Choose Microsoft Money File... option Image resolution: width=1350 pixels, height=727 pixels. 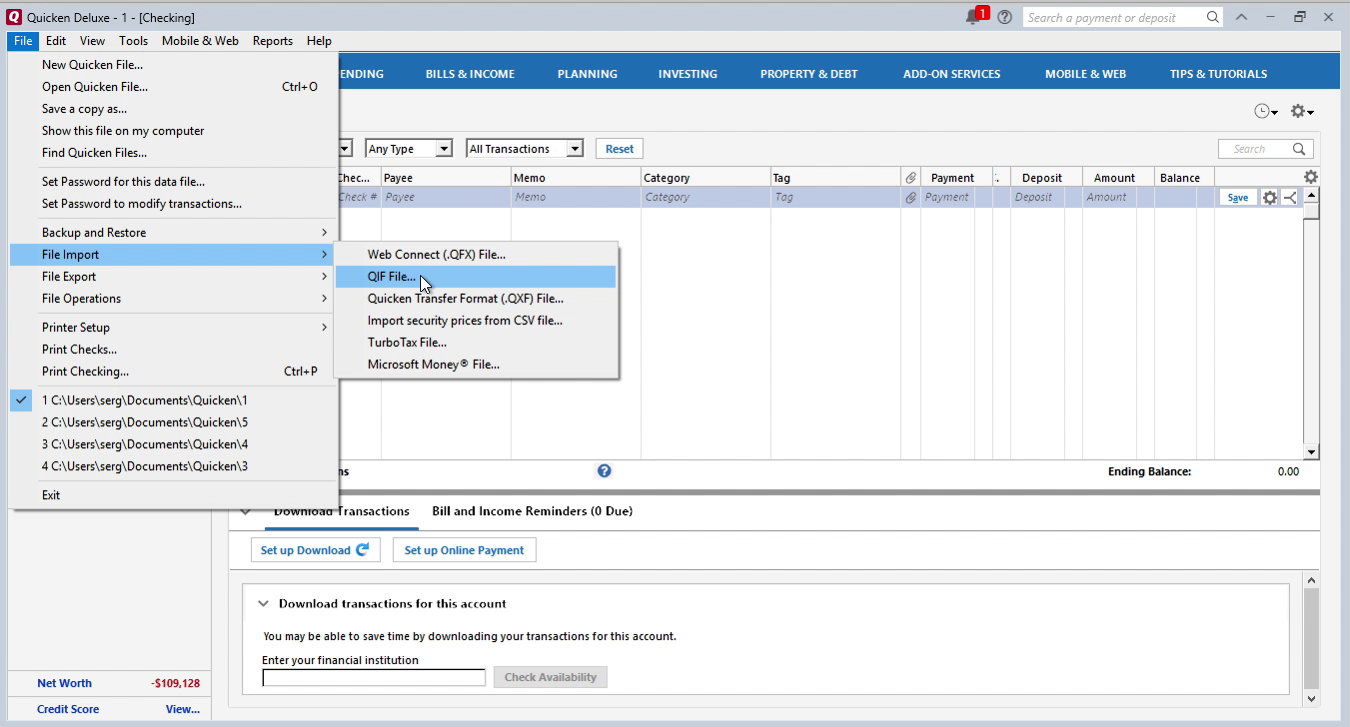pyautogui.click(x=476, y=365)
